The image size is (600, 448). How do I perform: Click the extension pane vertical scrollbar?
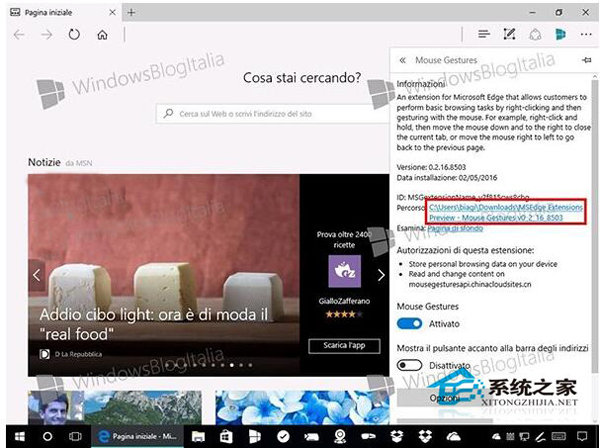594,226
